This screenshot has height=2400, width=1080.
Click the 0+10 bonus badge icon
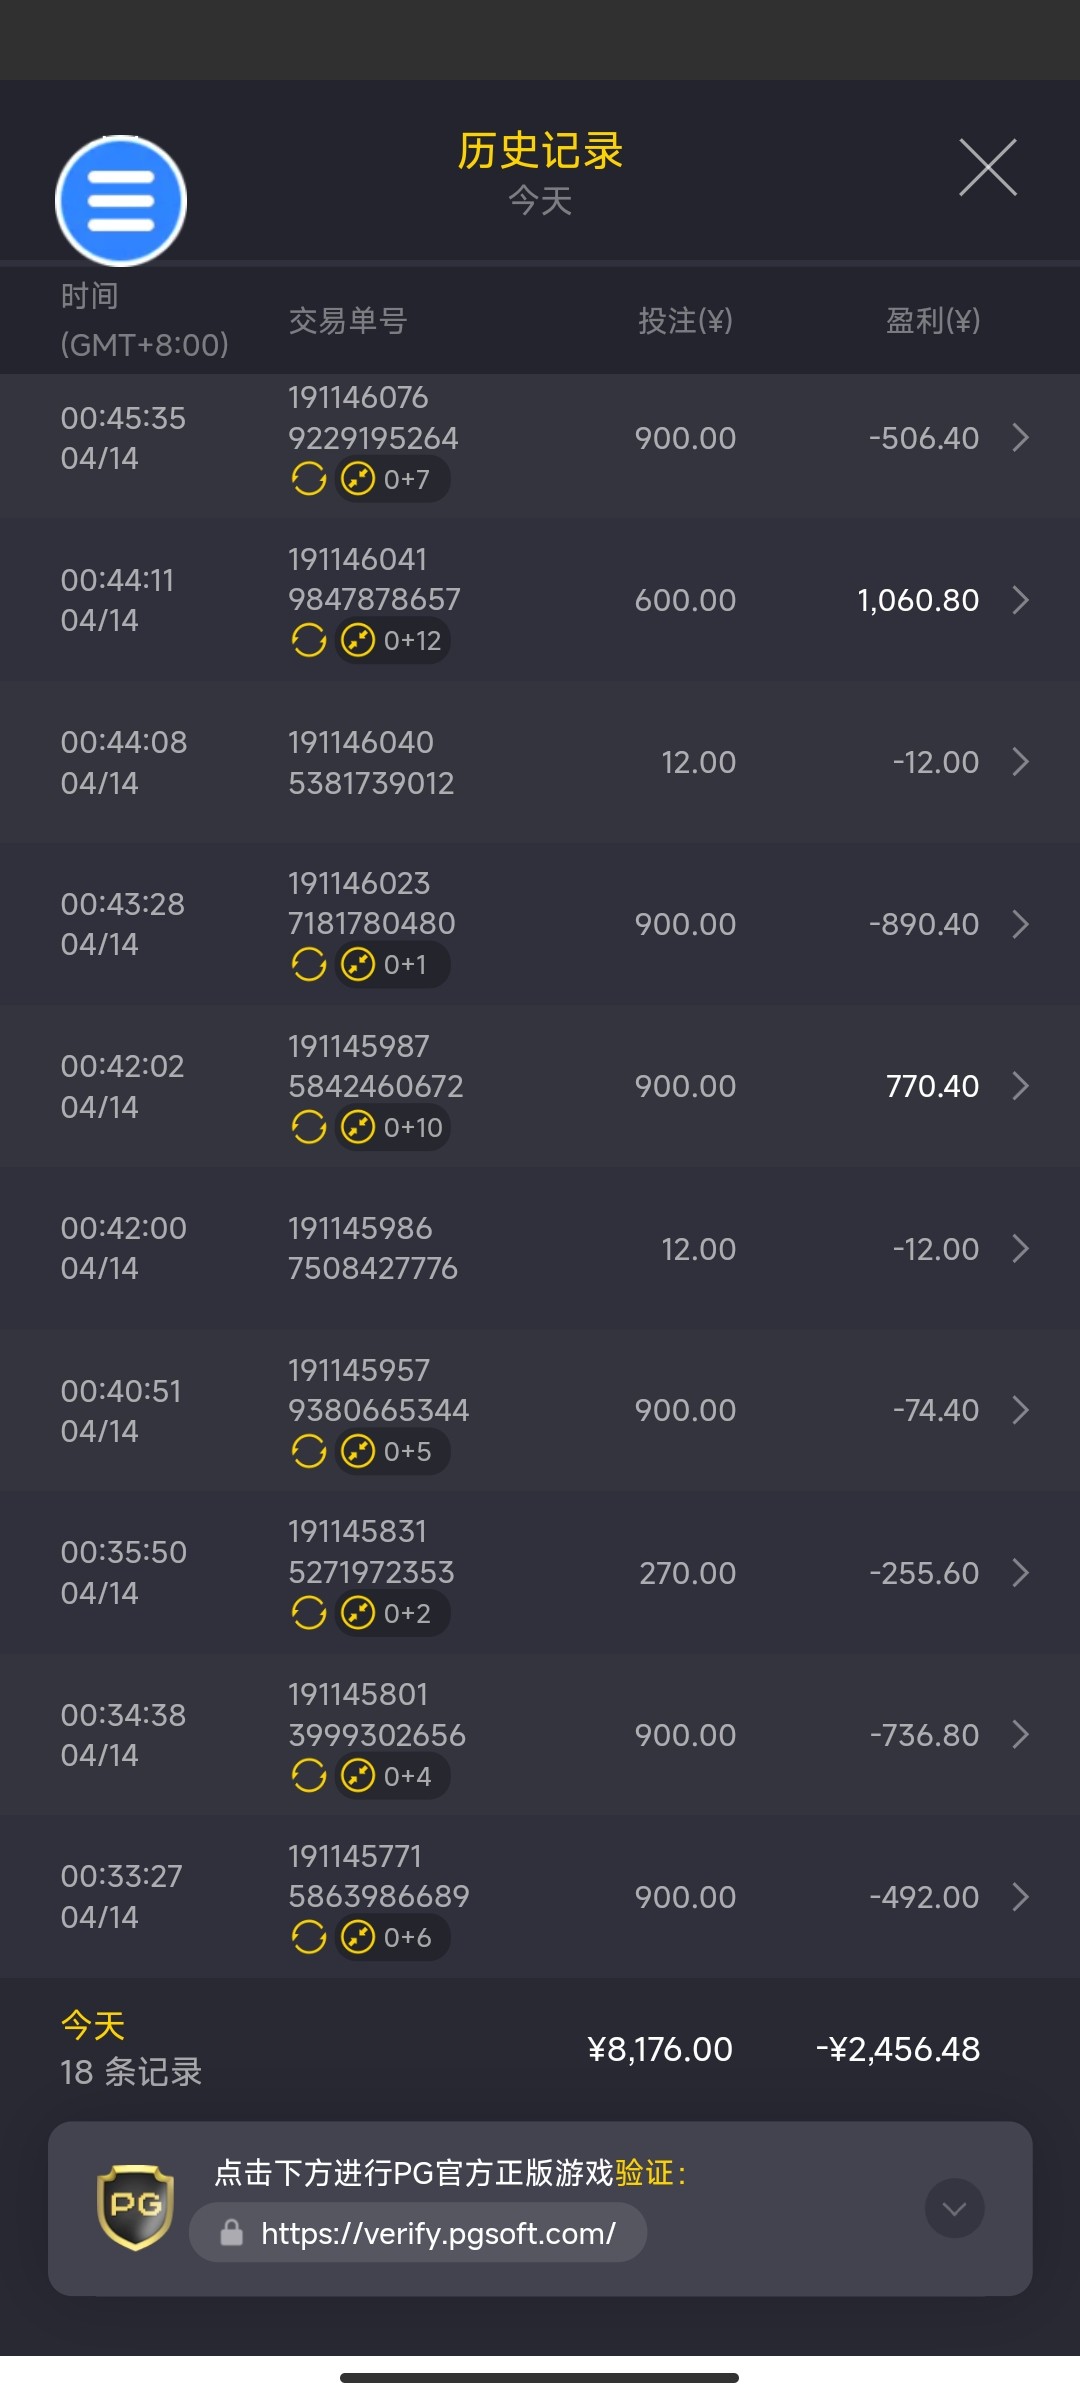(358, 1127)
